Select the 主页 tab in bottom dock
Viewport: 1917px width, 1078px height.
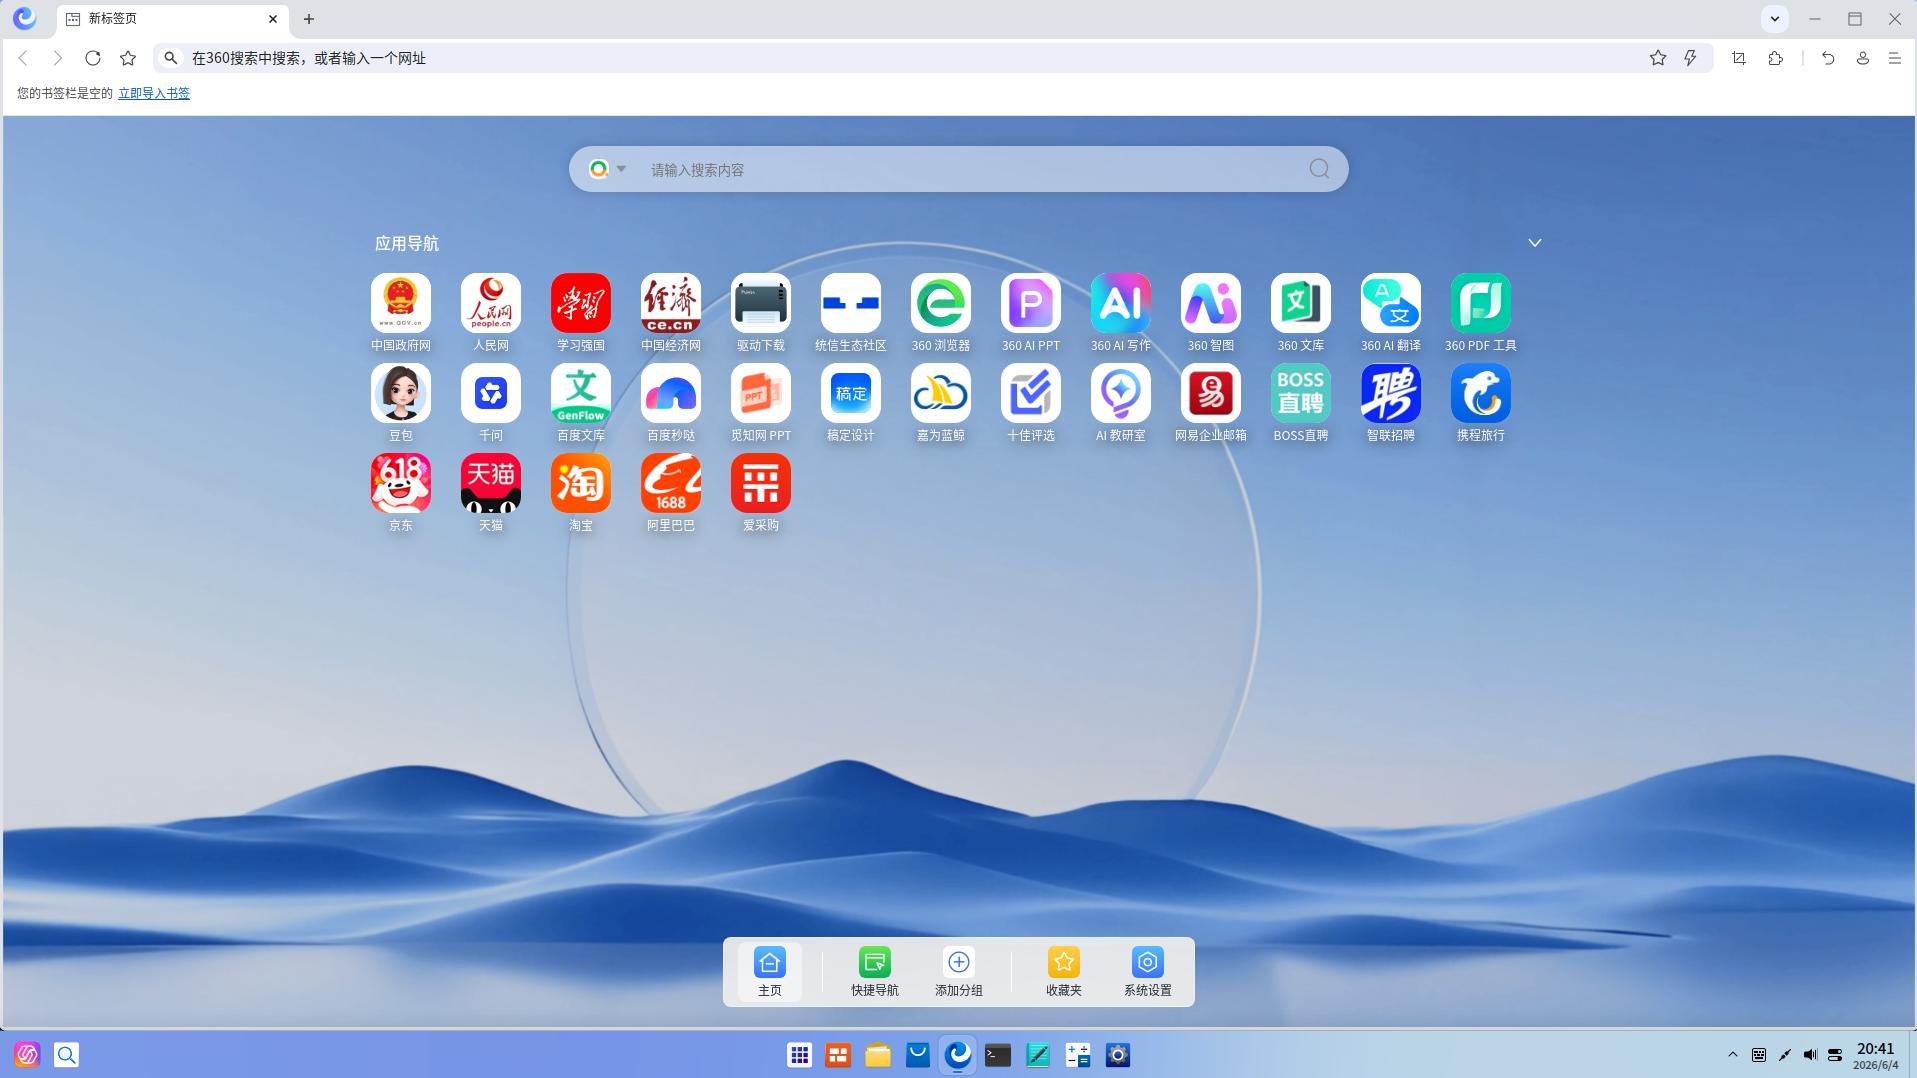tap(770, 972)
